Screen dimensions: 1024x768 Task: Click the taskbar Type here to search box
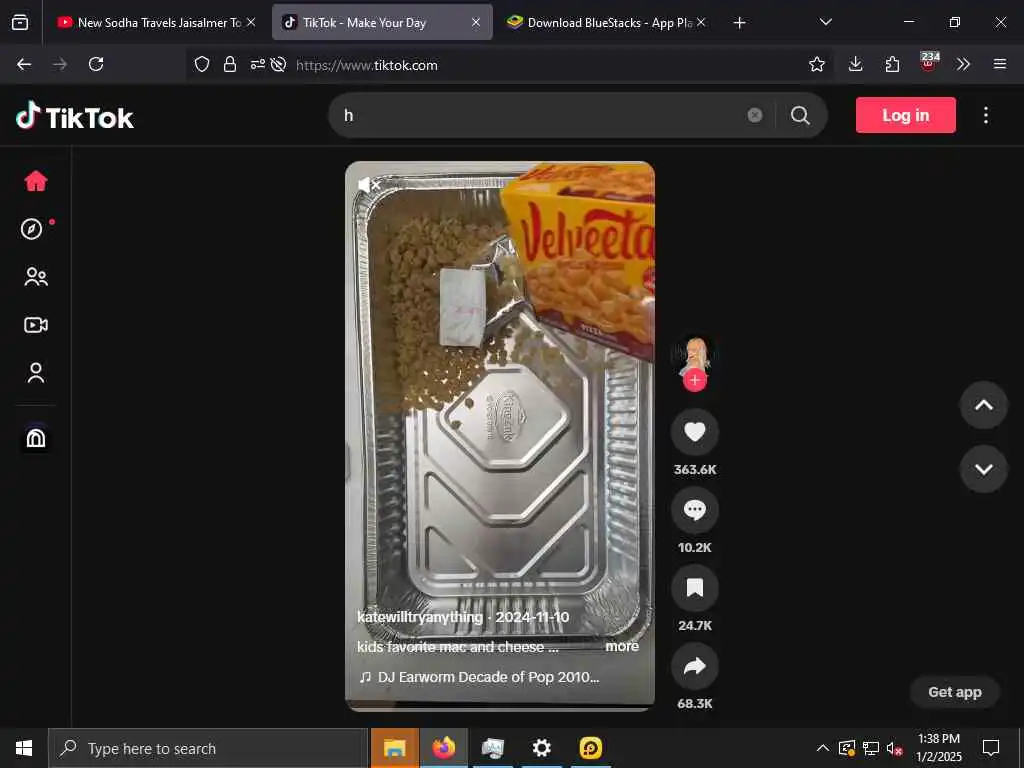click(208, 748)
